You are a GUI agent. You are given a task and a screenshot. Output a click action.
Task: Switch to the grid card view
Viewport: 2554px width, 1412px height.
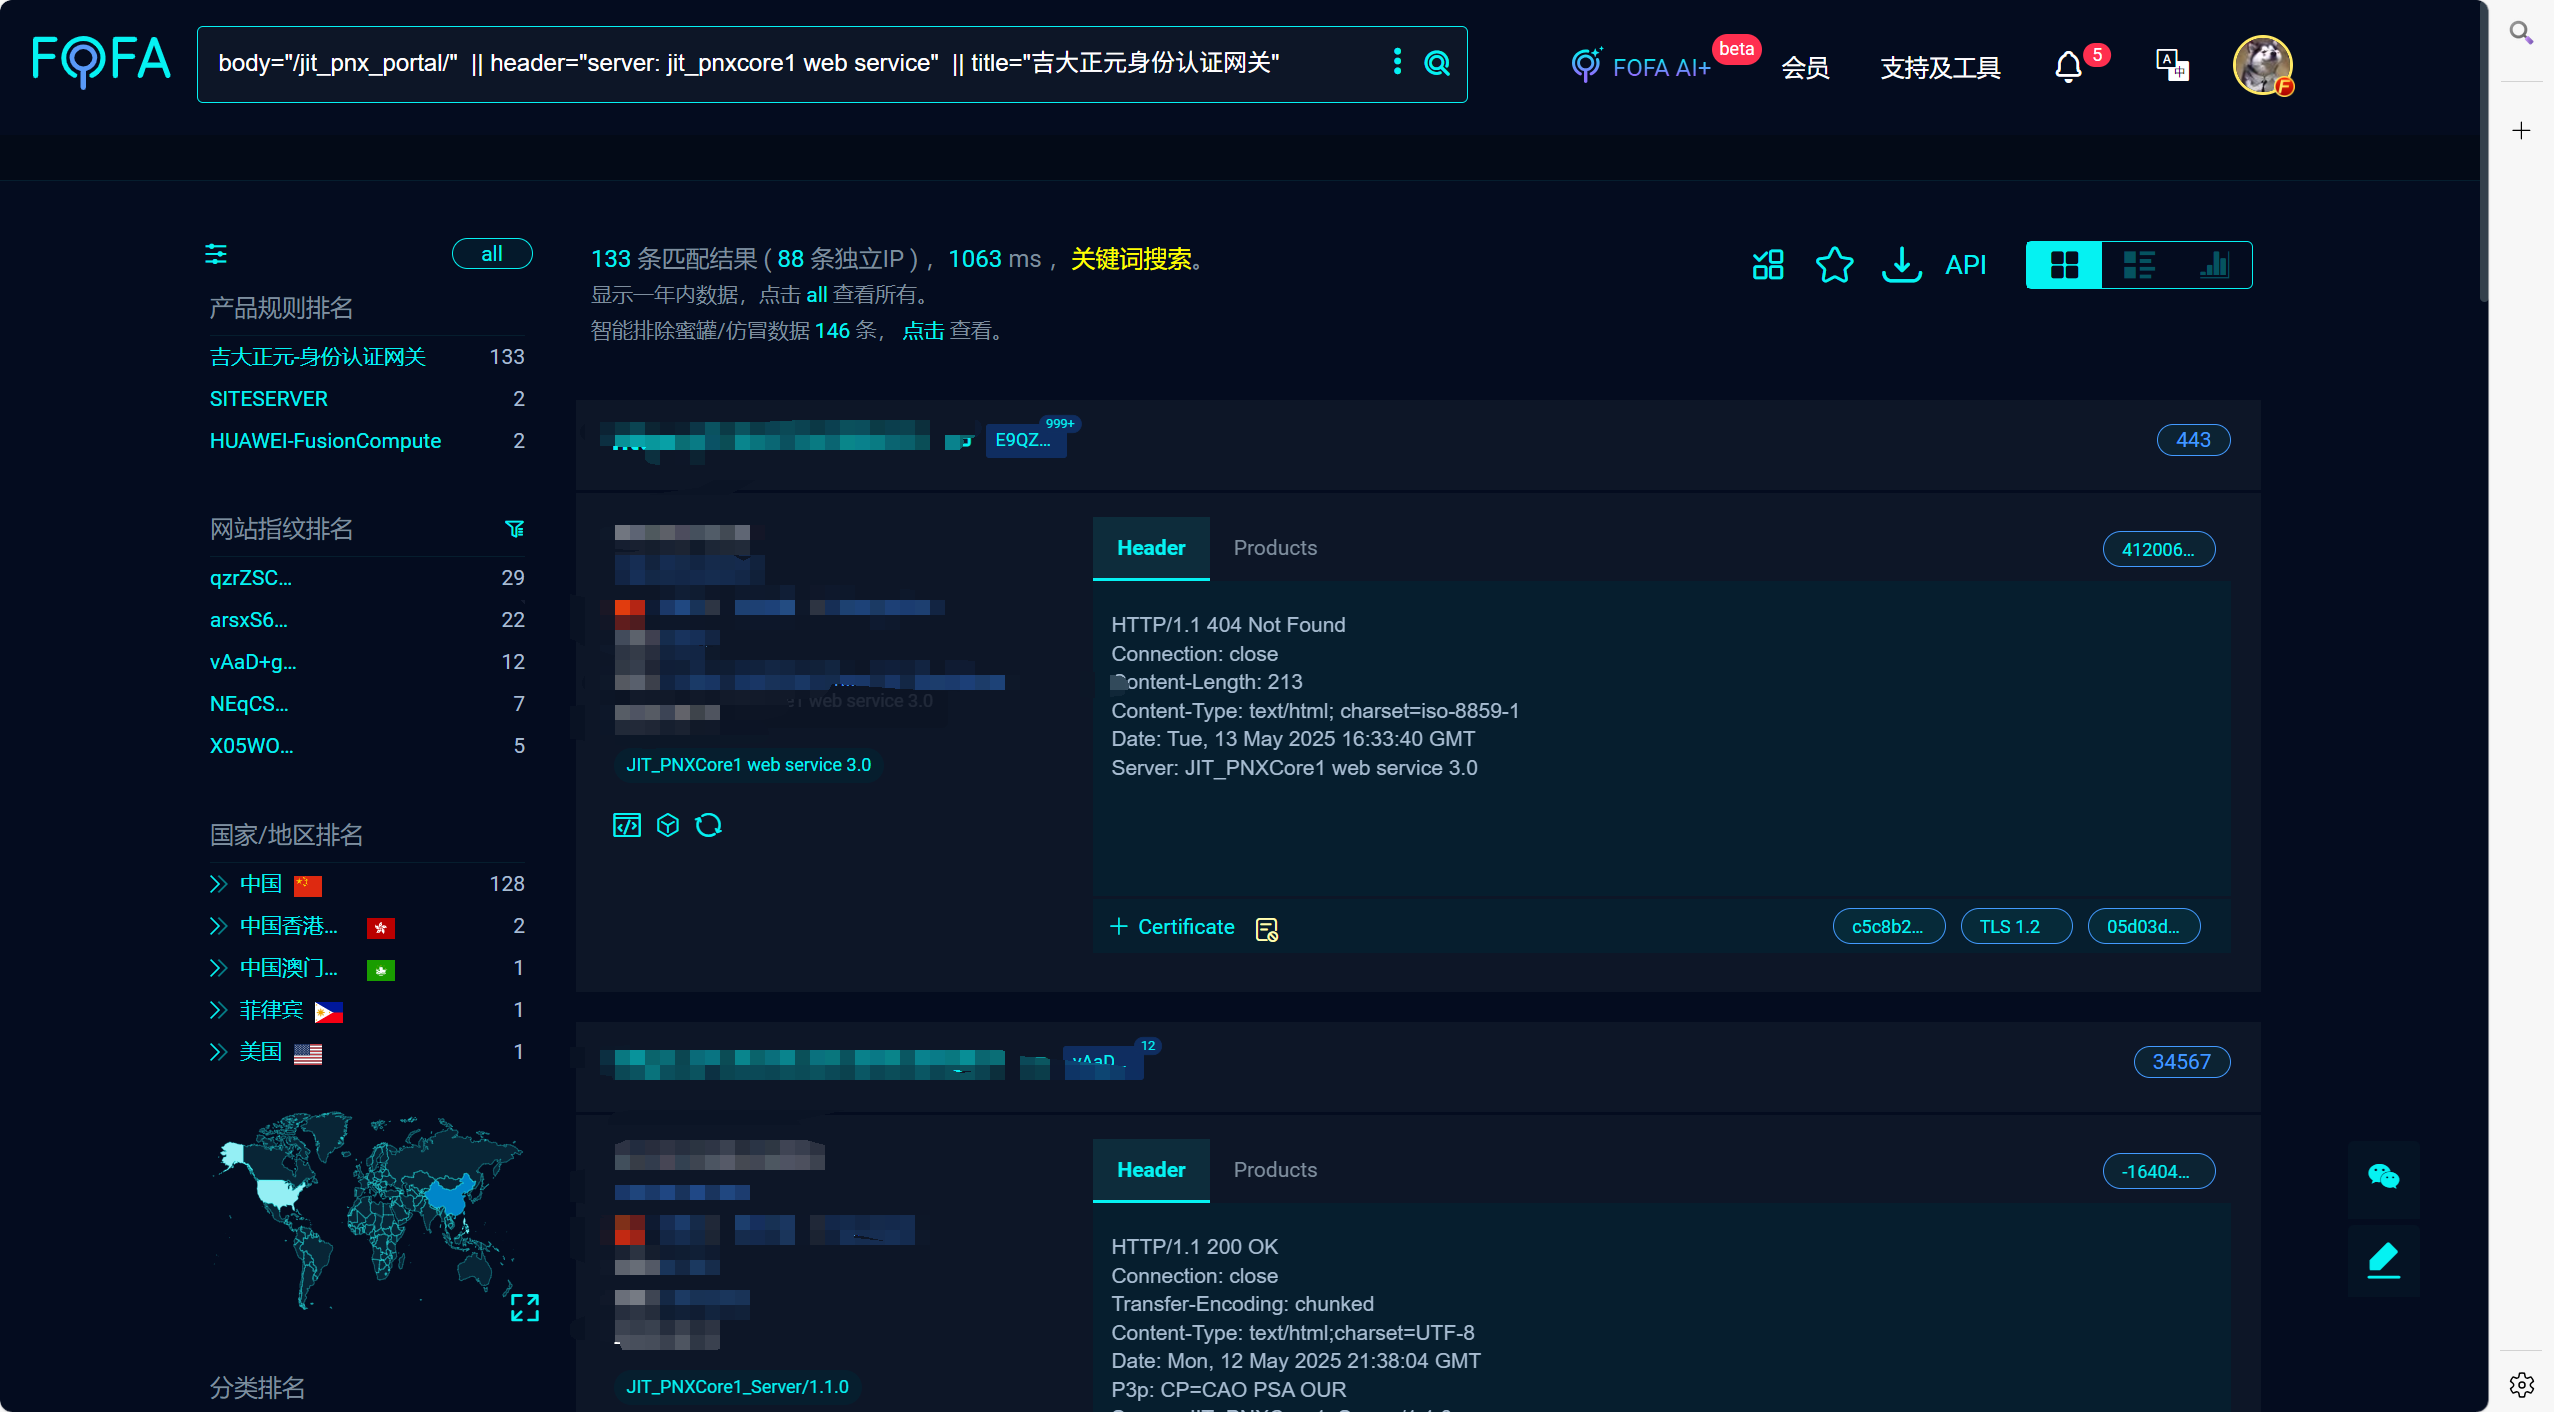(x=2064, y=265)
